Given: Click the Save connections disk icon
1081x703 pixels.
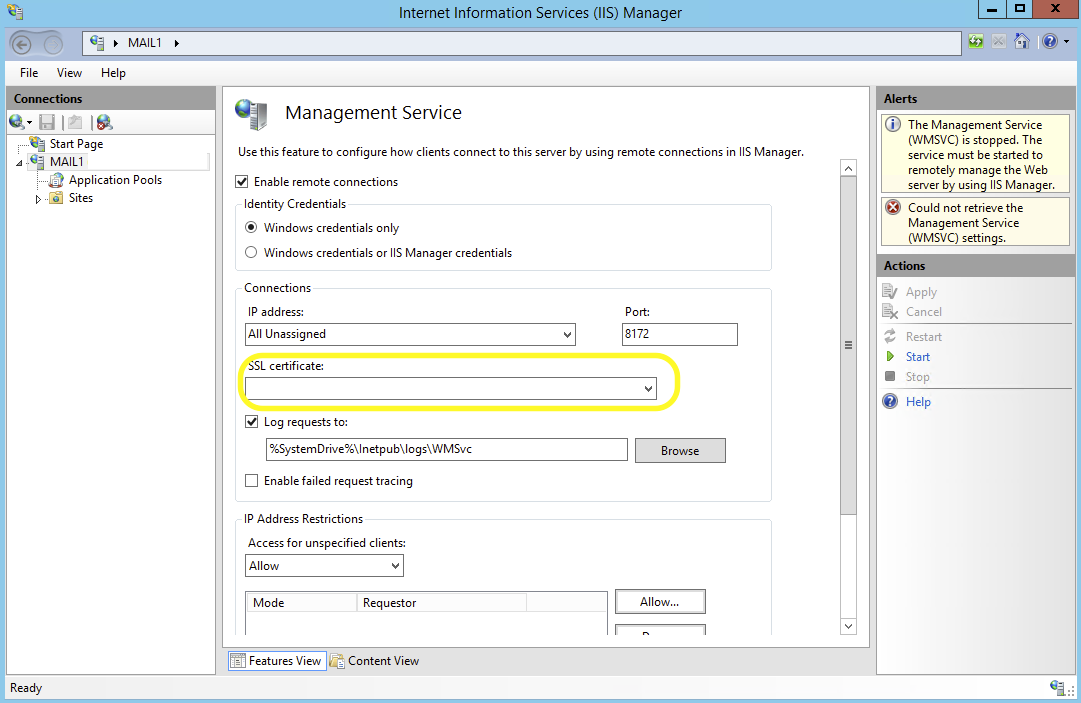Looking at the screenshot, I should 46,121.
